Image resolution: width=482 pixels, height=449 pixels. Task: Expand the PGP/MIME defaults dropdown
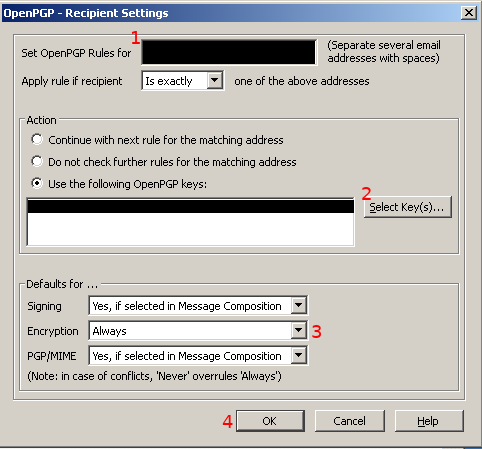[x=198, y=356]
